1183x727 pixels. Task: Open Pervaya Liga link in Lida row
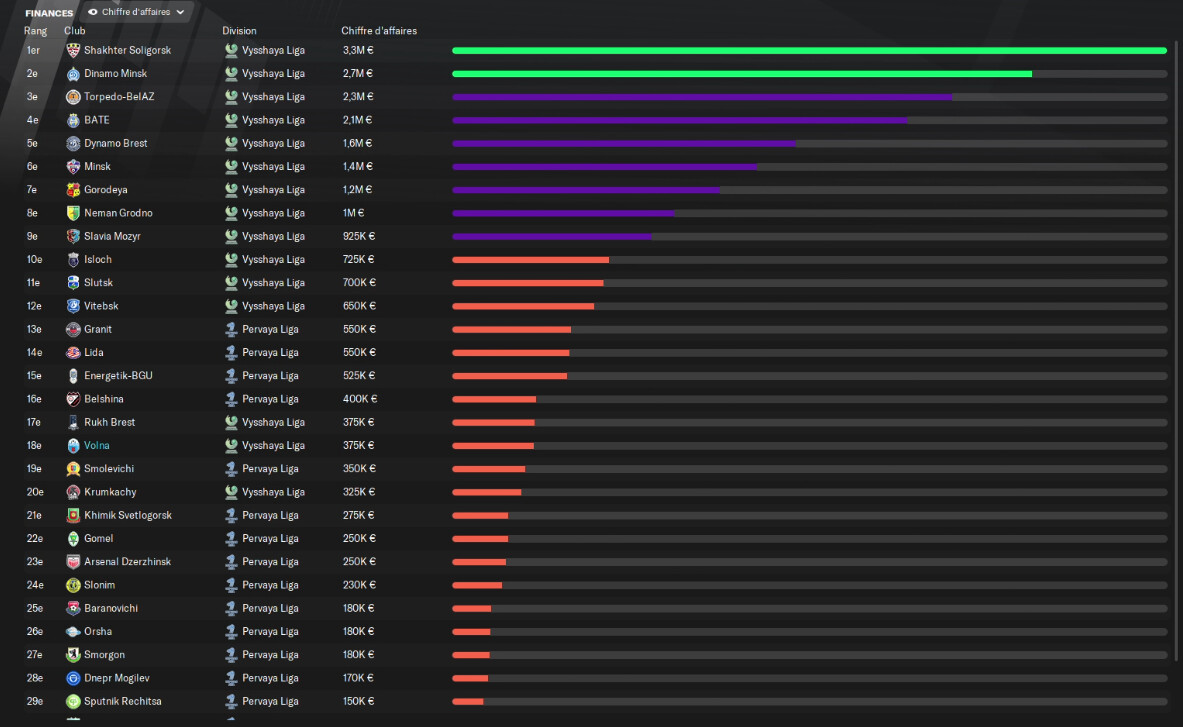(x=270, y=353)
